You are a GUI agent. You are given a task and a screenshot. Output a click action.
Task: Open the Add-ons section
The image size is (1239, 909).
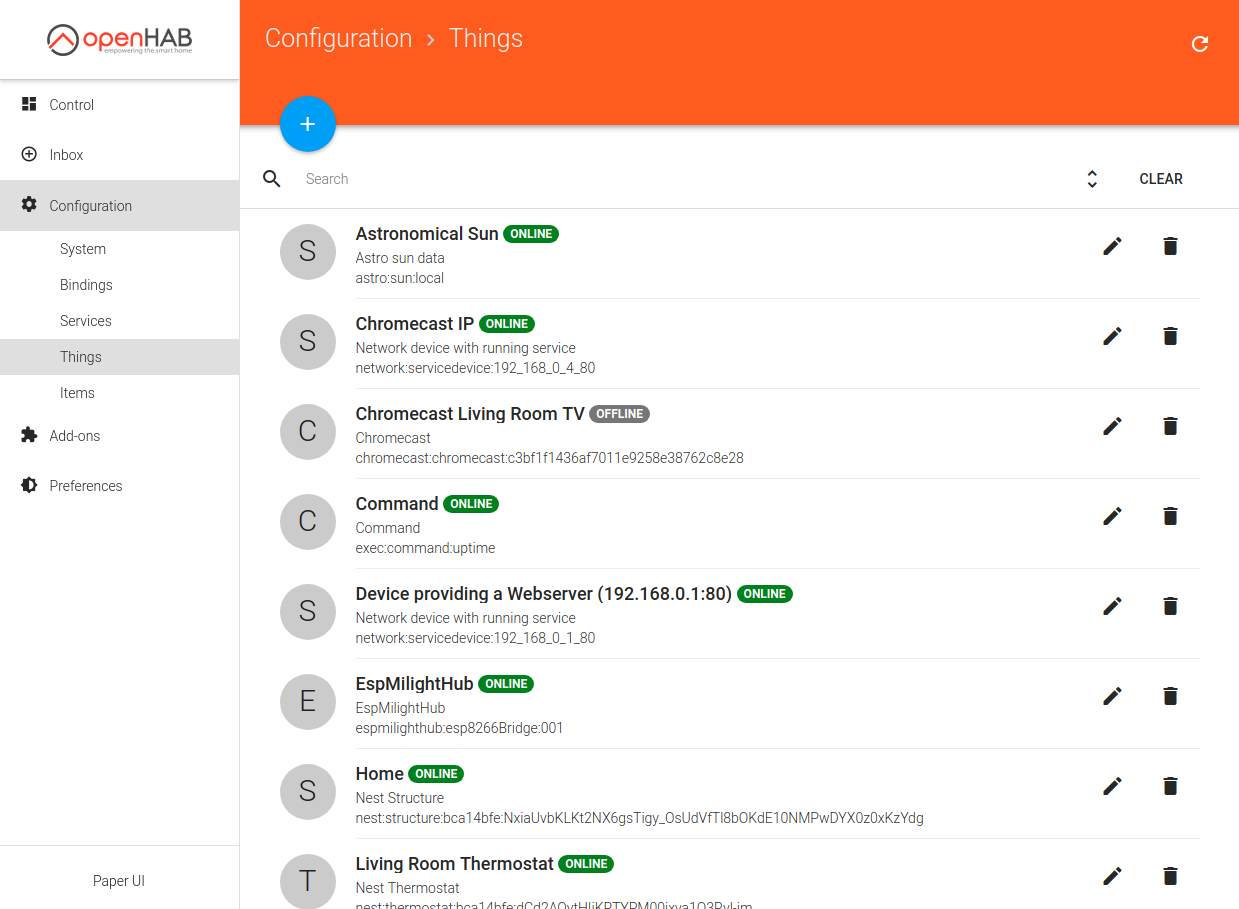(75, 435)
